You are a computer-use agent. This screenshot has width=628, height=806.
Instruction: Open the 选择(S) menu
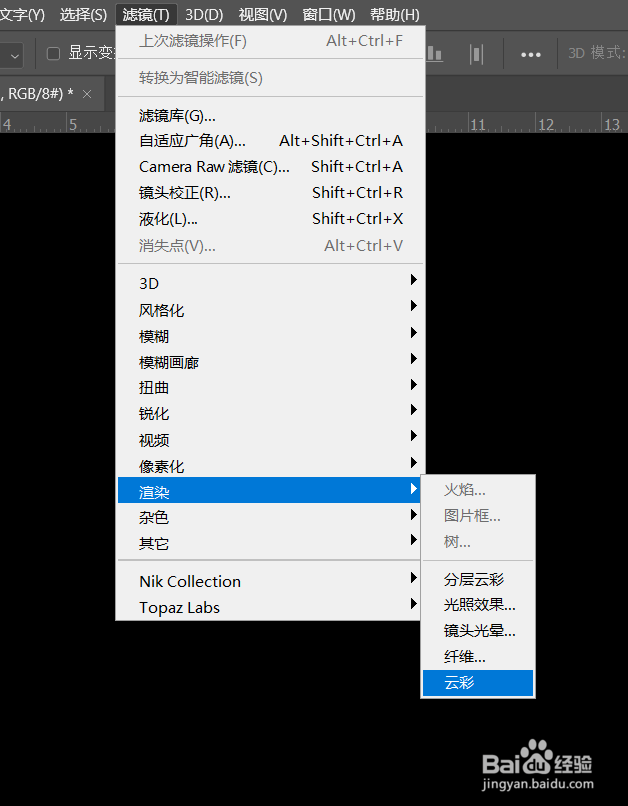pyautogui.click(x=83, y=14)
